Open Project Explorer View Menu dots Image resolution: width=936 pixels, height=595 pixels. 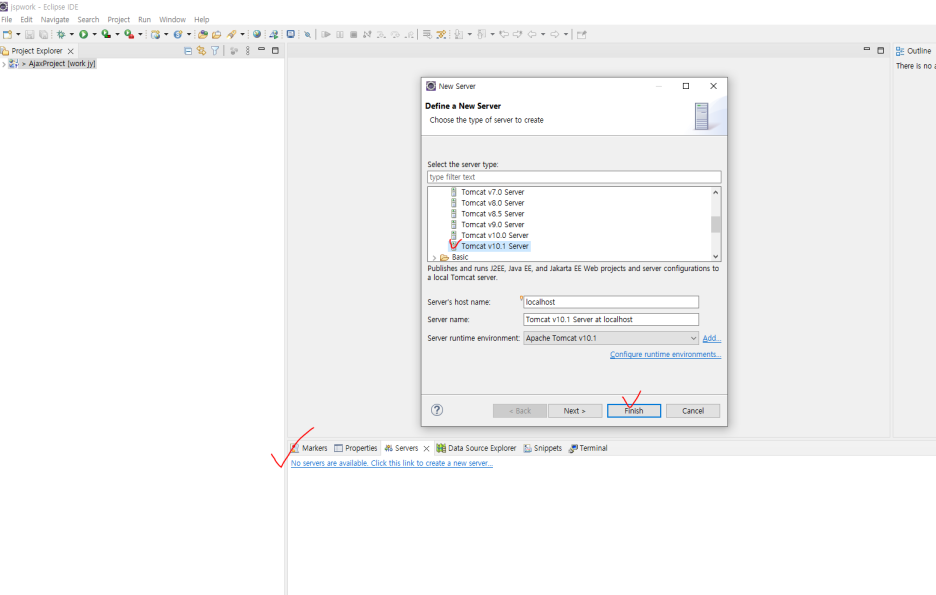[x=248, y=51]
